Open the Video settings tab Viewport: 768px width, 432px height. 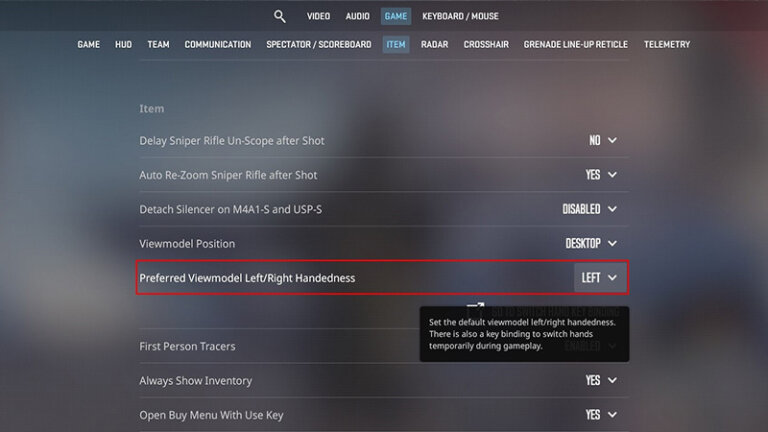pyautogui.click(x=318, y=16)
